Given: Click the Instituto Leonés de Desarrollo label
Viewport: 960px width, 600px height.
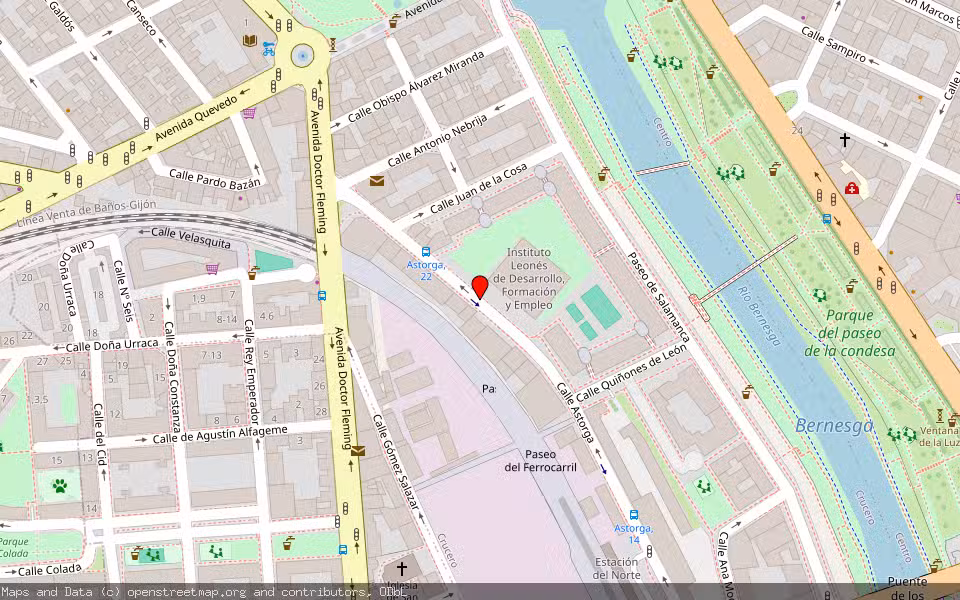Looking at the screenshot, I should point(537,278).
